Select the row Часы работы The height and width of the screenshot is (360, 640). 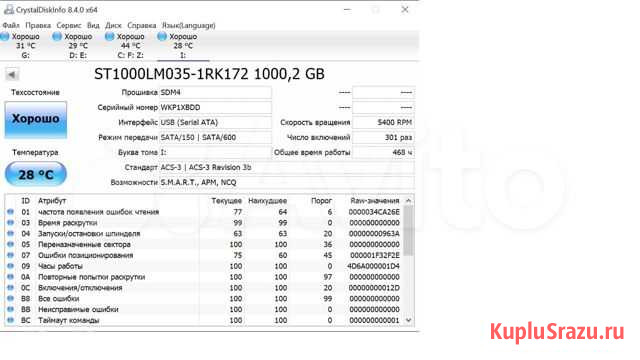[204, 266]
